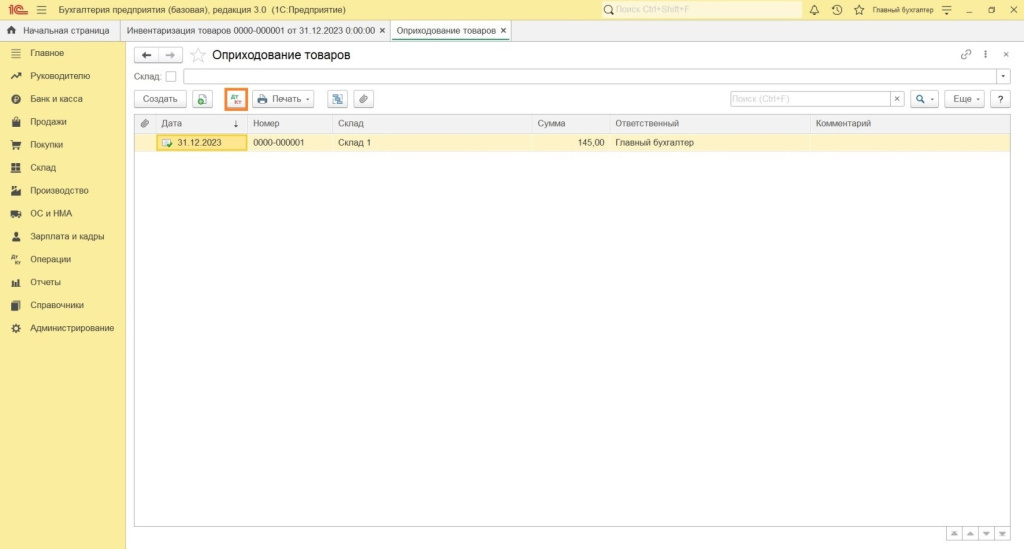Open attached files paperclip button

[363, 99]
